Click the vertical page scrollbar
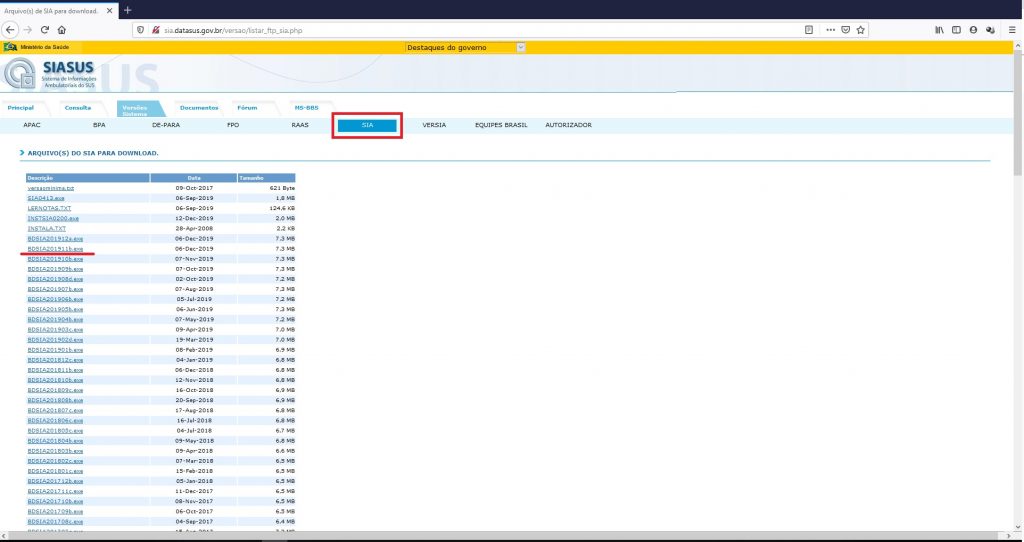This screenshot has height=542, width=1024. pos(1017,300)
